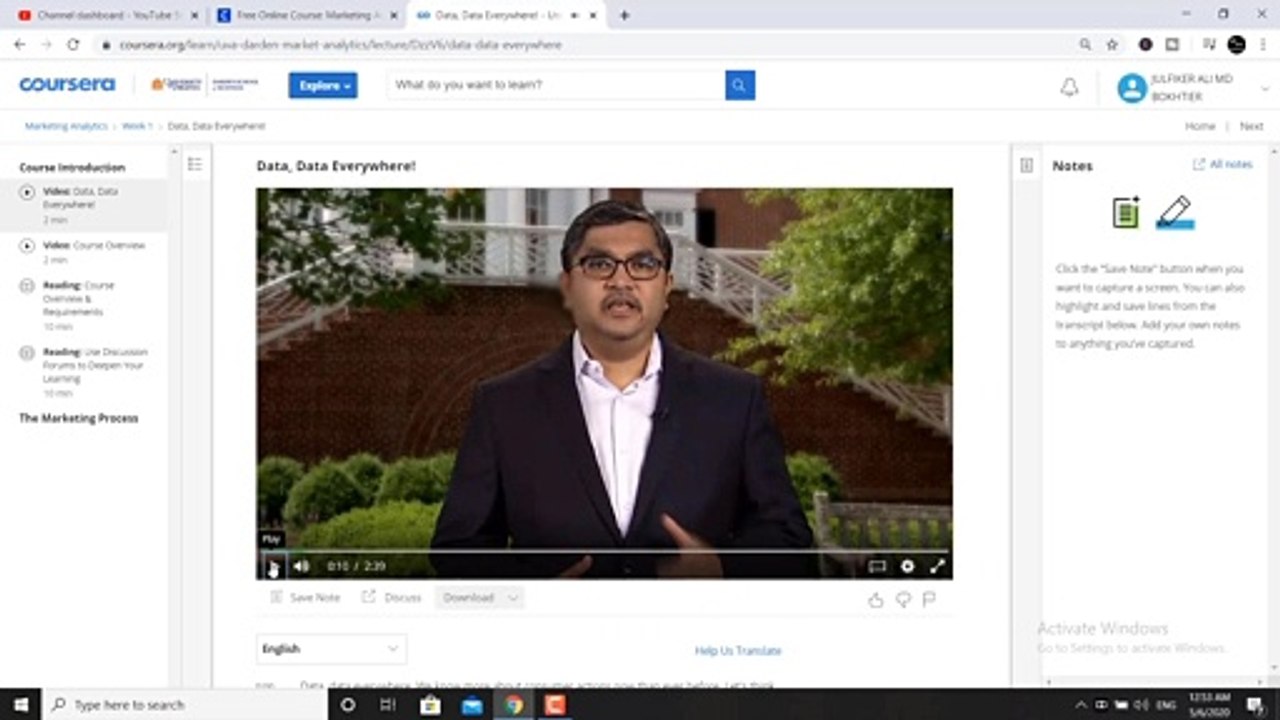Open Task View on taskbar
Image resolution: width=1280 pixels, height=720 pixels.
388,704
